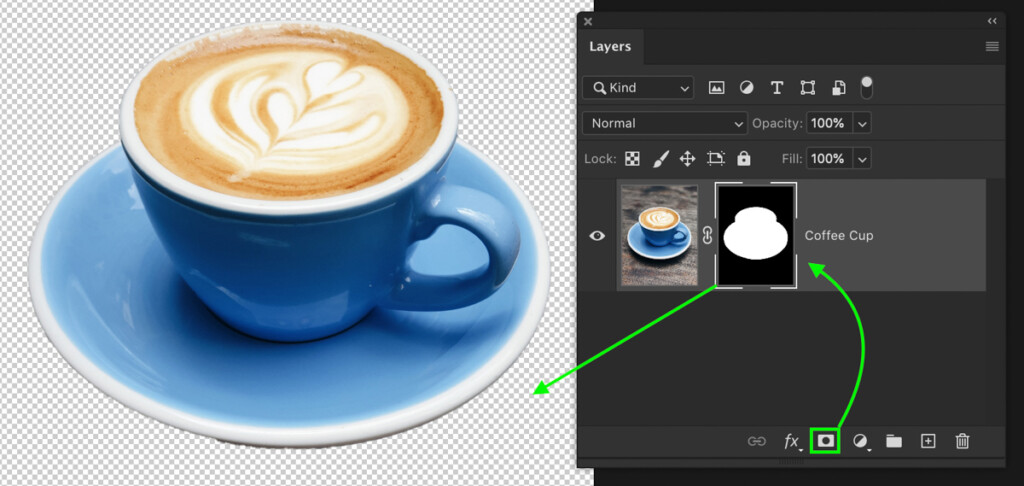
Task: Click the Fill 100% value field
Action: click(829, 159)
